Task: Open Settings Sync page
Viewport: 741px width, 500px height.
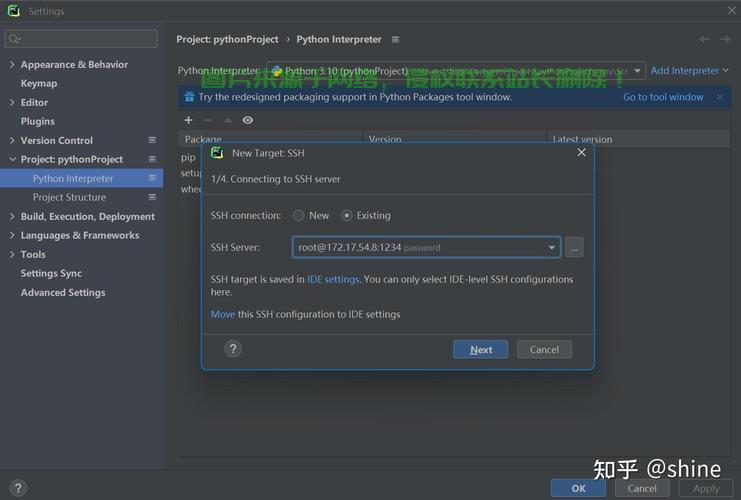Action: (51, 273)
